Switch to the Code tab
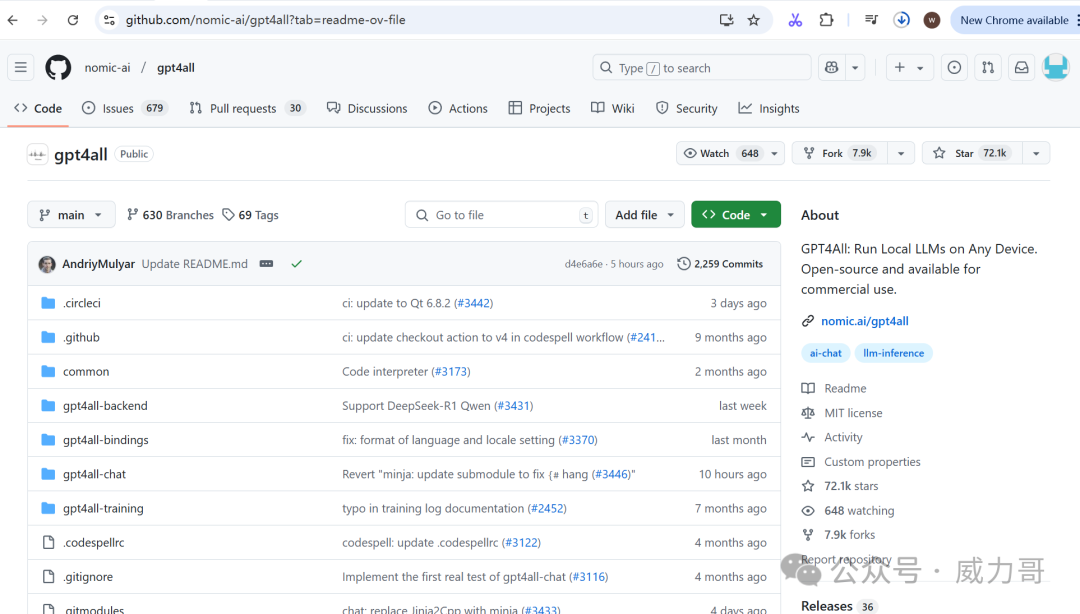The width and height of the screenshot is (1080, 614). [x=39, y=108]
